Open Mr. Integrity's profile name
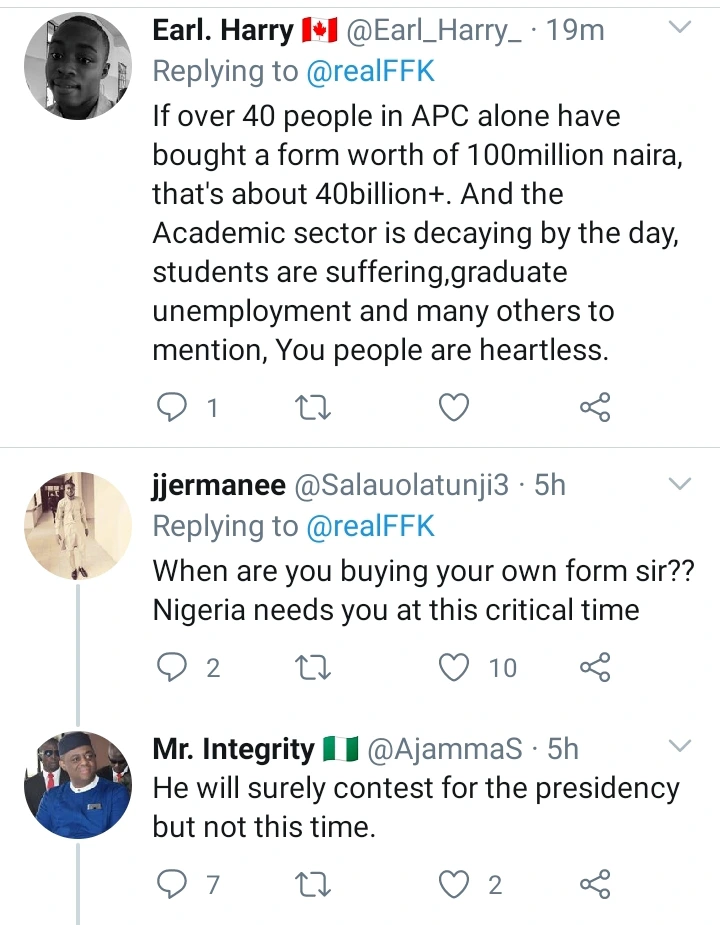This screenshot has width=720, height=925. coord(233,749)
